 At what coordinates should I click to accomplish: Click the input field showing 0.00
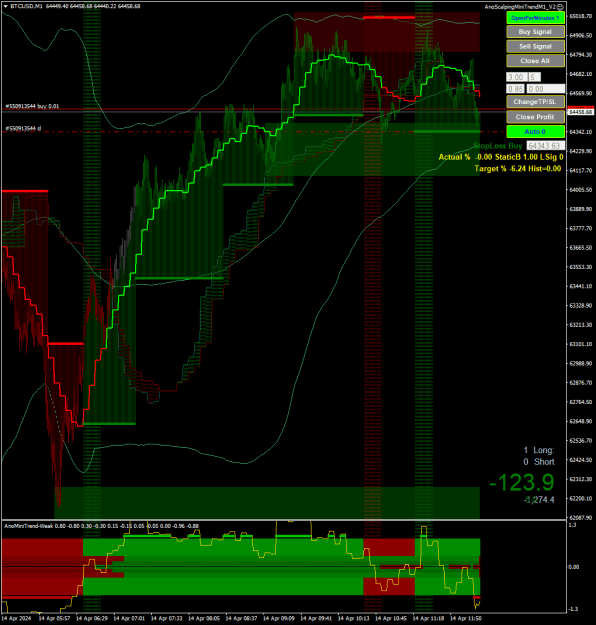pyautogui.click(x=546, y=89)
